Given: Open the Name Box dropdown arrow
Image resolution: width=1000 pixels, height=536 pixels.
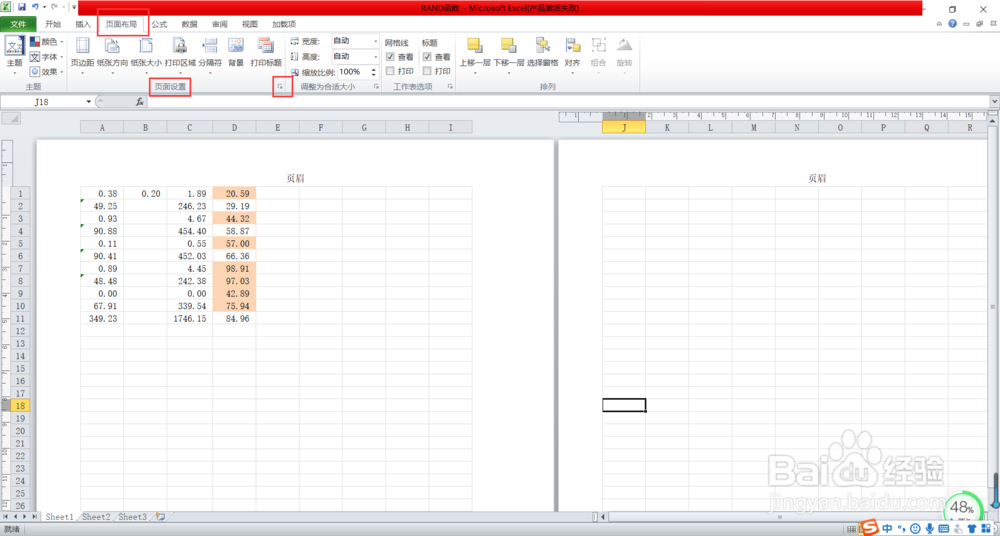Looking at the screenshot, I should 89,102.
